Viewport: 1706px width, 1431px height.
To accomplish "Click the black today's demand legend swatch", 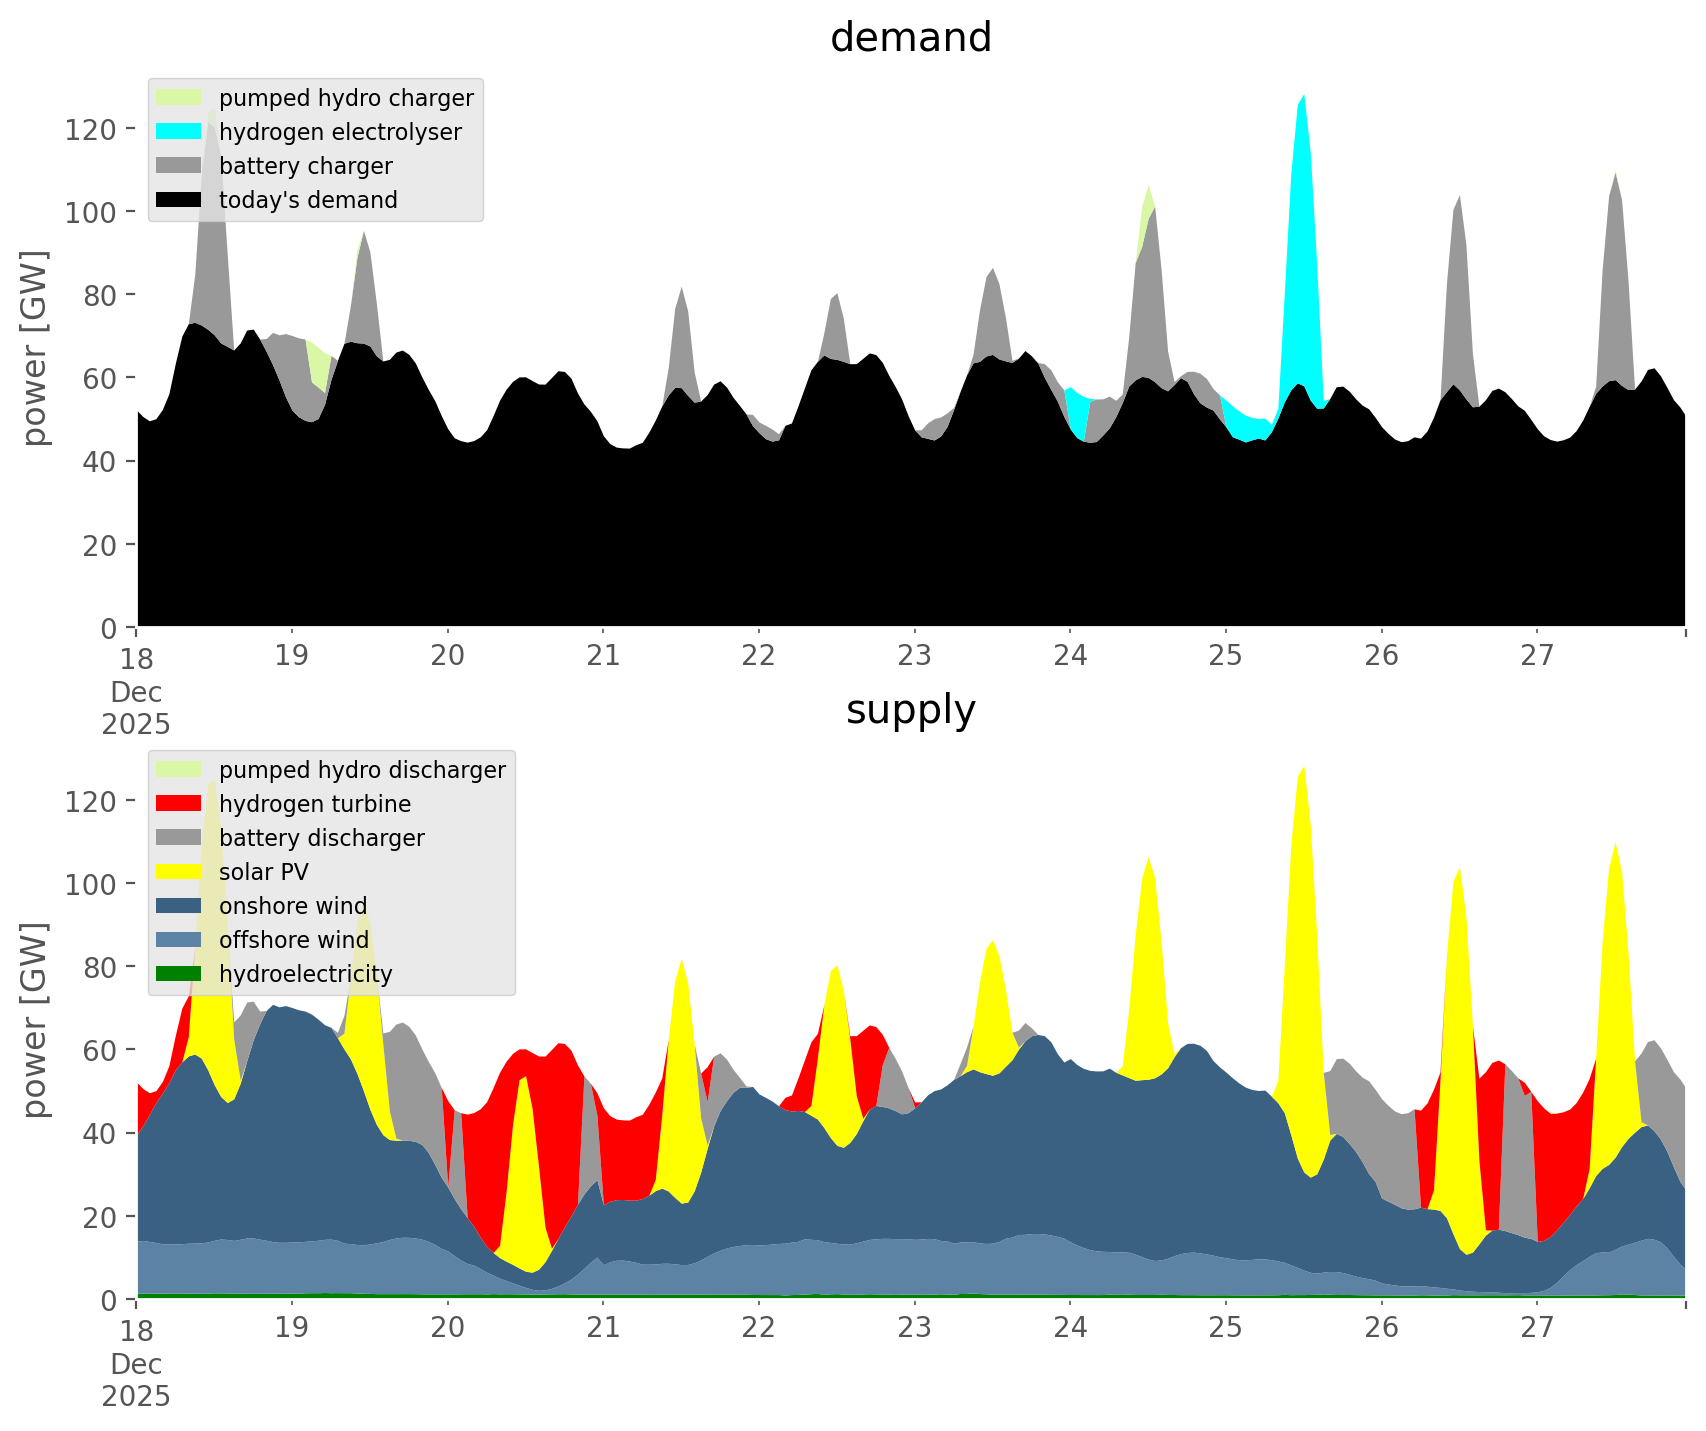I will coord(179,200).
